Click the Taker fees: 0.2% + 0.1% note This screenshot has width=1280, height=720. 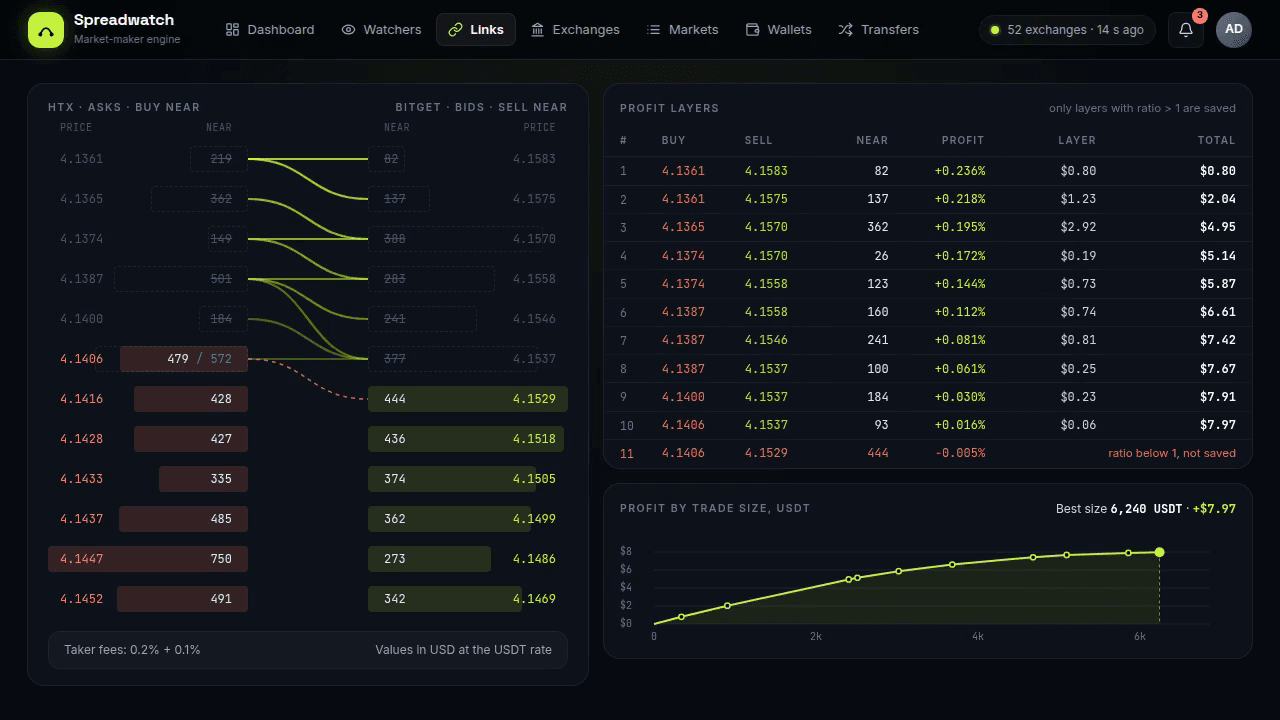click(132, 650)
